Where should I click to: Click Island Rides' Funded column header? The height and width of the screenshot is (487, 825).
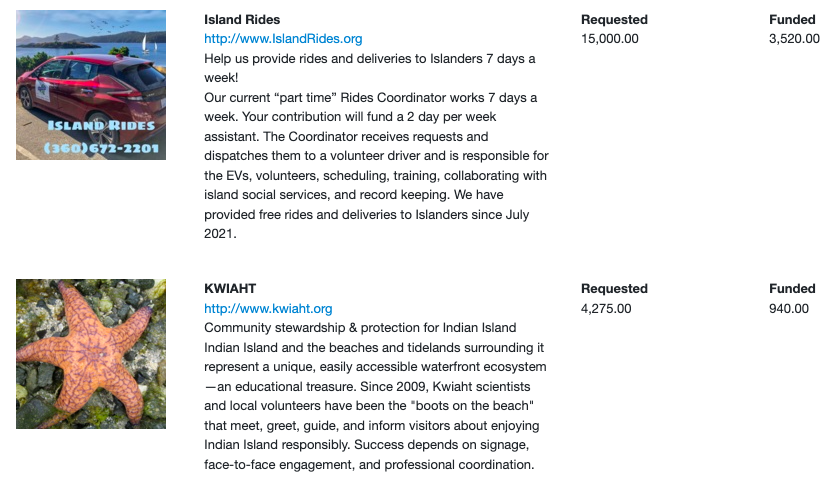tap(792, 19)
